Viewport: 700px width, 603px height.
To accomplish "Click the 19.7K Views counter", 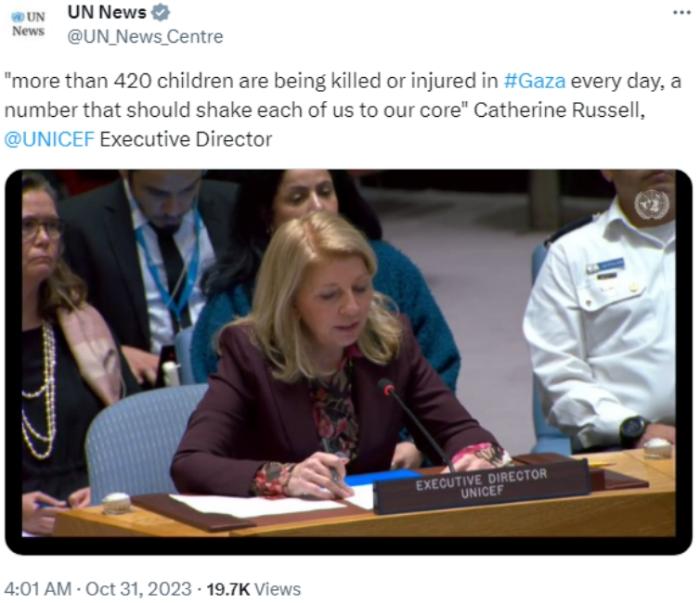I will coord(254,589).
